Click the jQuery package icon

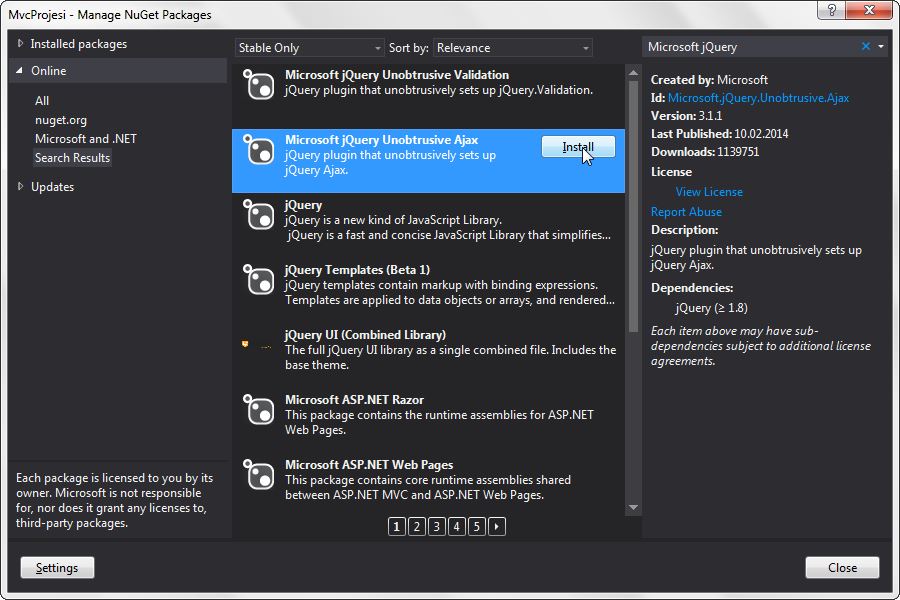click(x=259, y=216)
